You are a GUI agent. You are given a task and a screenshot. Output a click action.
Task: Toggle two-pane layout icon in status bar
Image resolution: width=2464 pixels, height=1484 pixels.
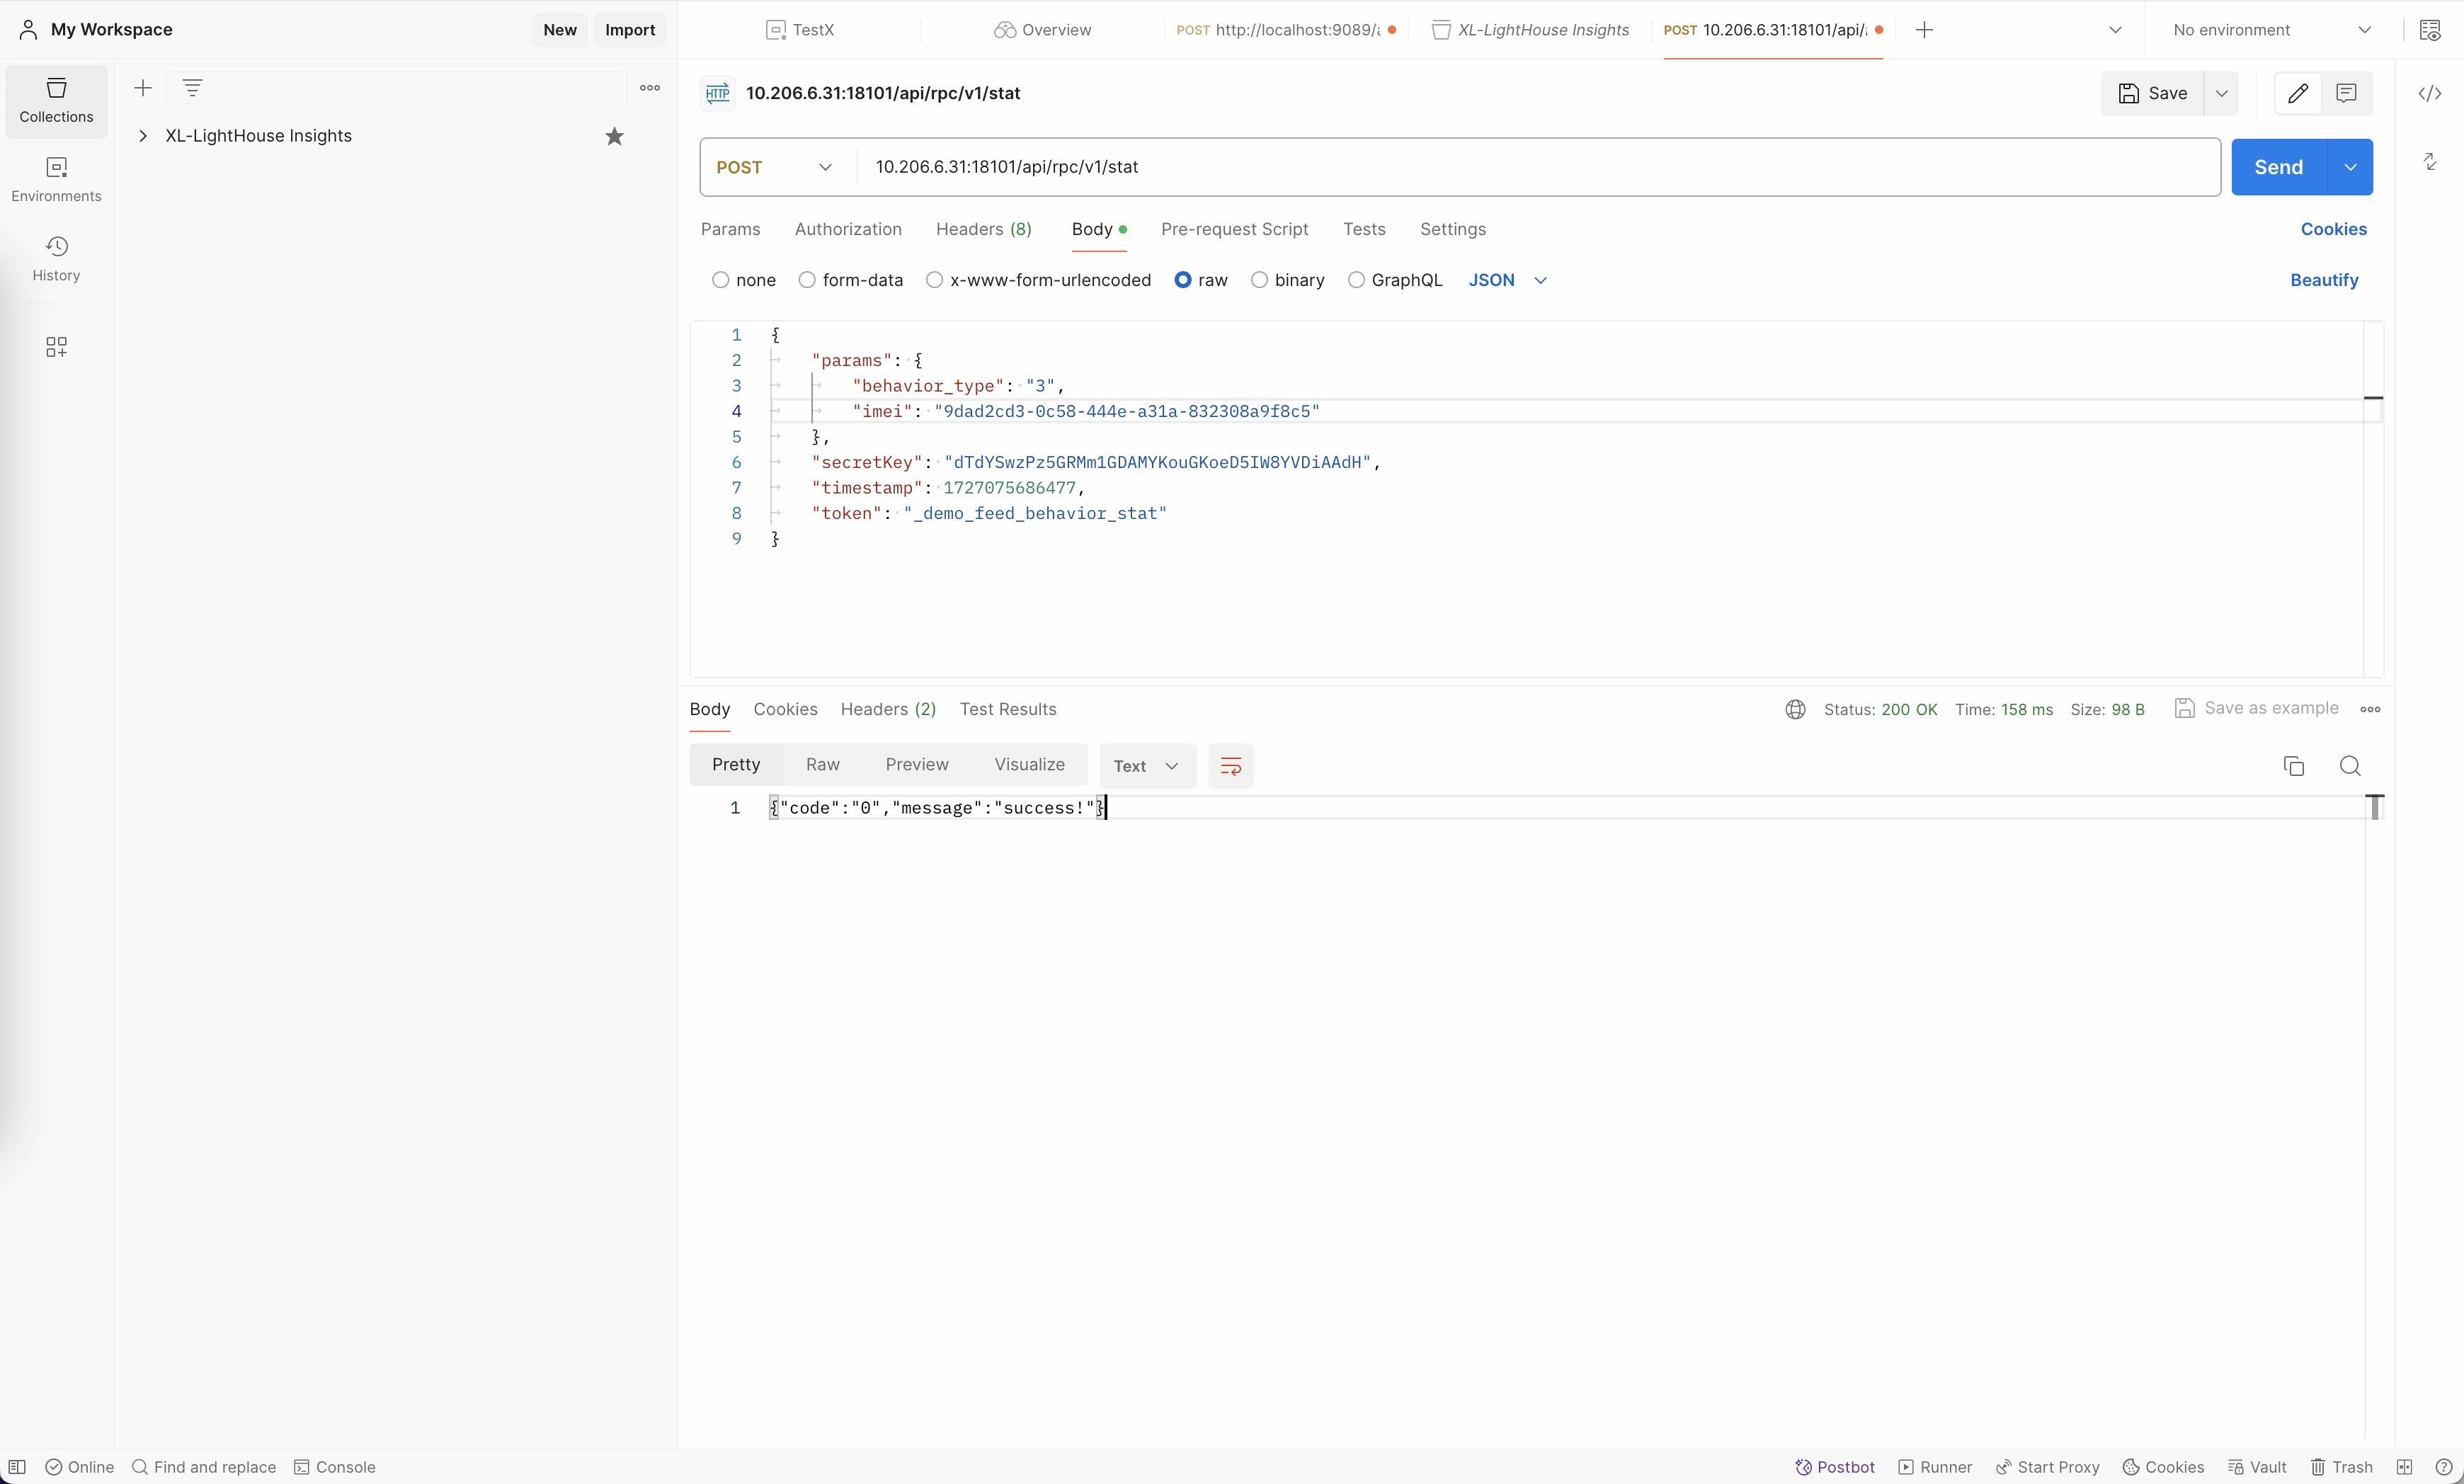pos(2404,1467)
